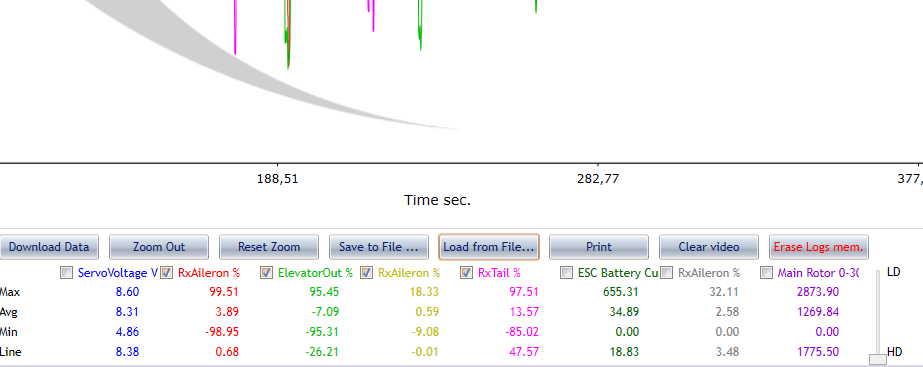The image size is (923, 367).
Task: Load log data from file
Action: [x=489, y=247]
